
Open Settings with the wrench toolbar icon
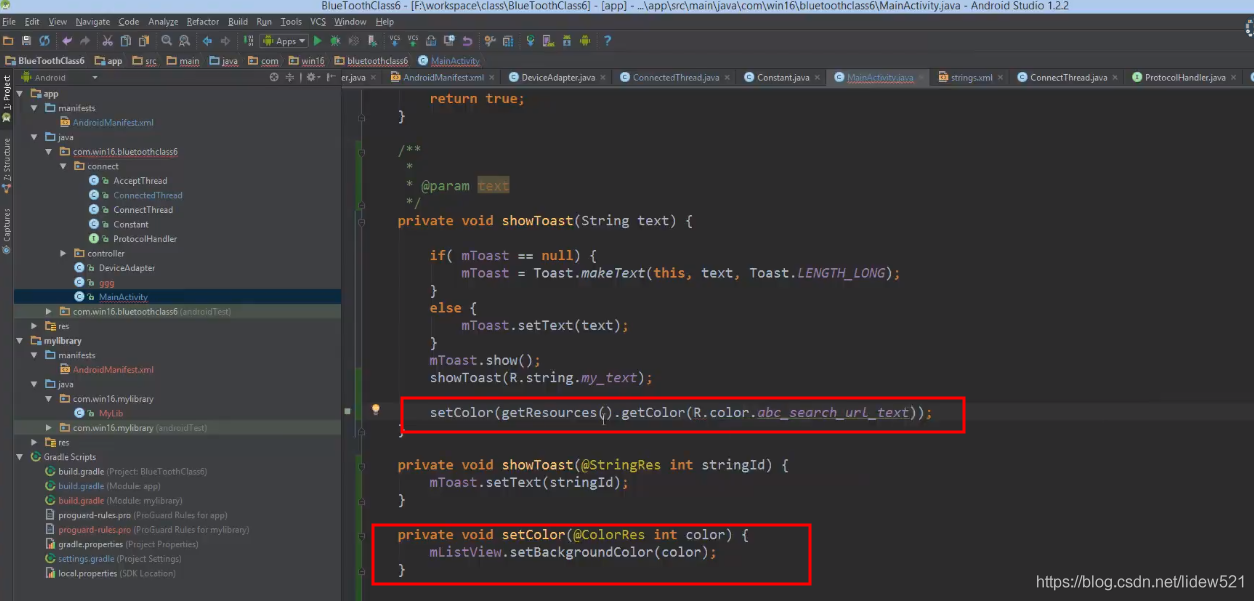490,41
